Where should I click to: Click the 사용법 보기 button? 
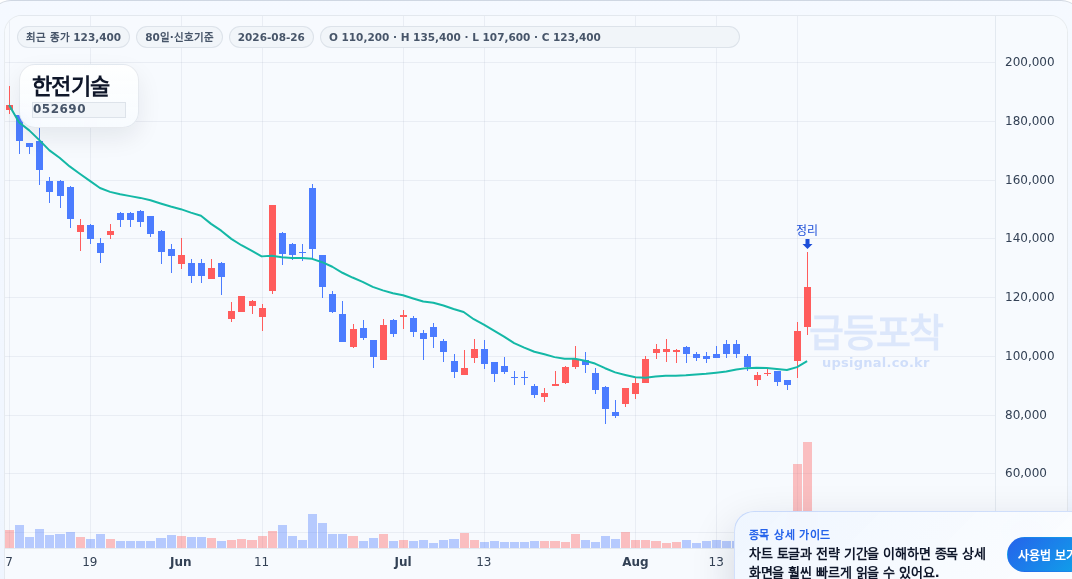(x=1040, y=555)
